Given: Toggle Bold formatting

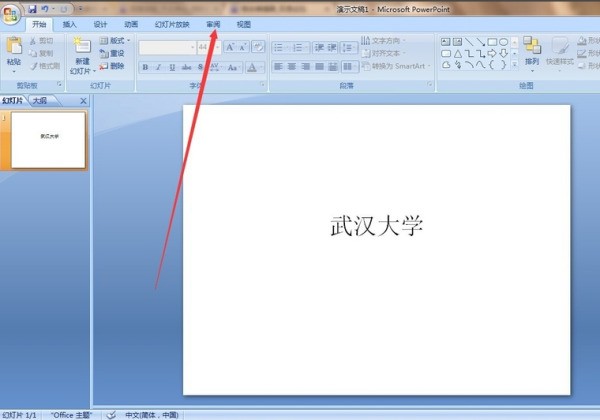Looking at the screenshot, I should point(145,67).
